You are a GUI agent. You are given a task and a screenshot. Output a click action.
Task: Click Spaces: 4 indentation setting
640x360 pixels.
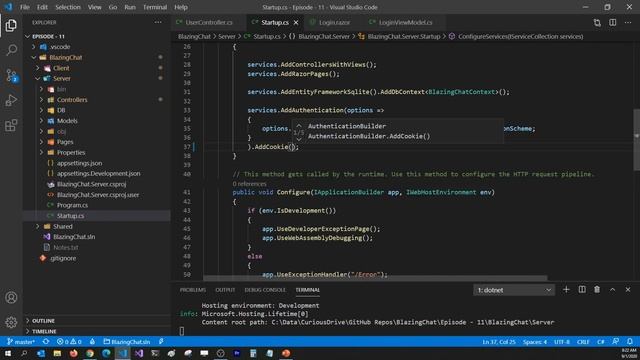(535, 342)
